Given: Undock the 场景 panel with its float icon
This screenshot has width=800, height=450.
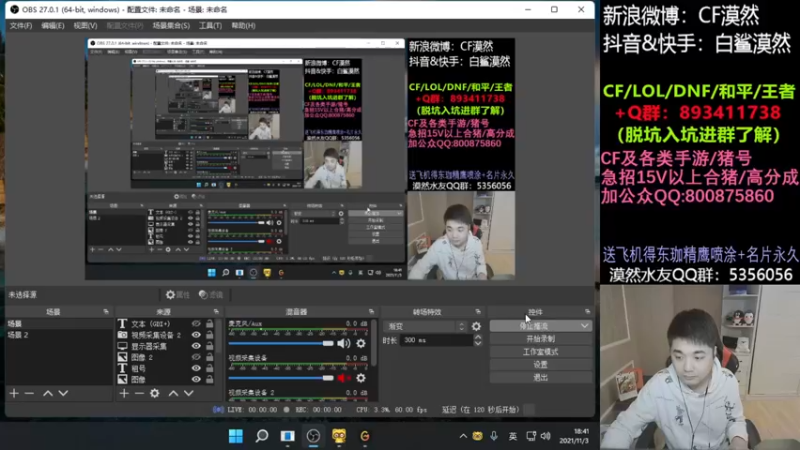Looking at the screenshot, I should point(106,311).
